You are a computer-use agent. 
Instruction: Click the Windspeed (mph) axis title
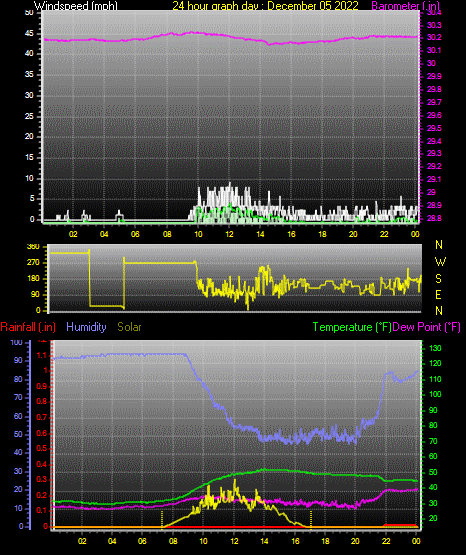[76, 6]
